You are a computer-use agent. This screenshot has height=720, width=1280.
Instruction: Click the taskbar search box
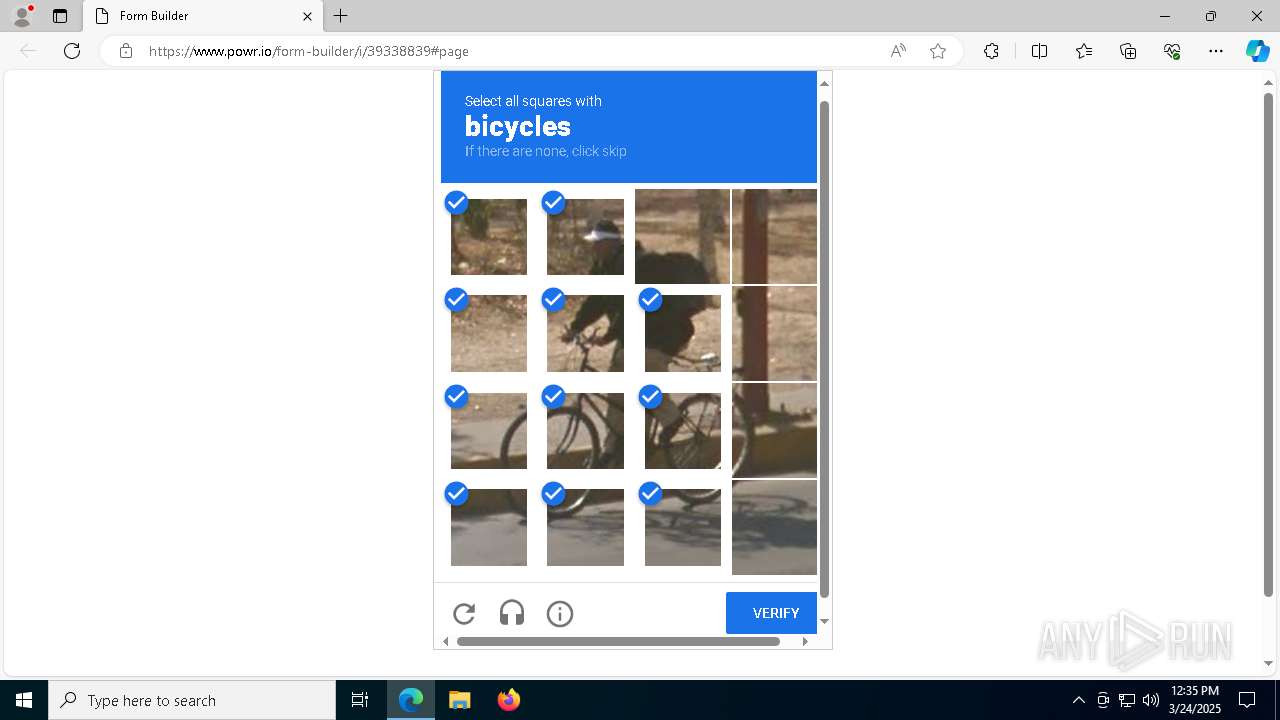coord(192,700)
